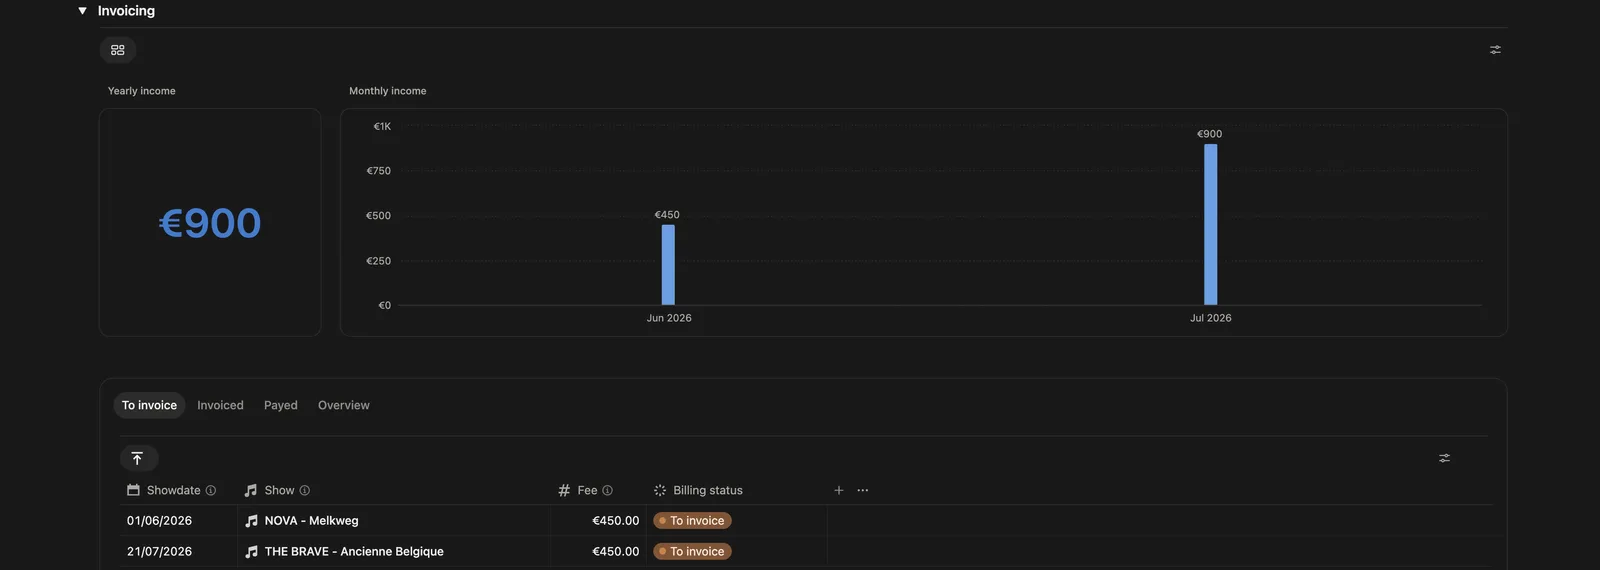
Task: Open dashboard settings sliders icon
Action: coord(1495,50)
